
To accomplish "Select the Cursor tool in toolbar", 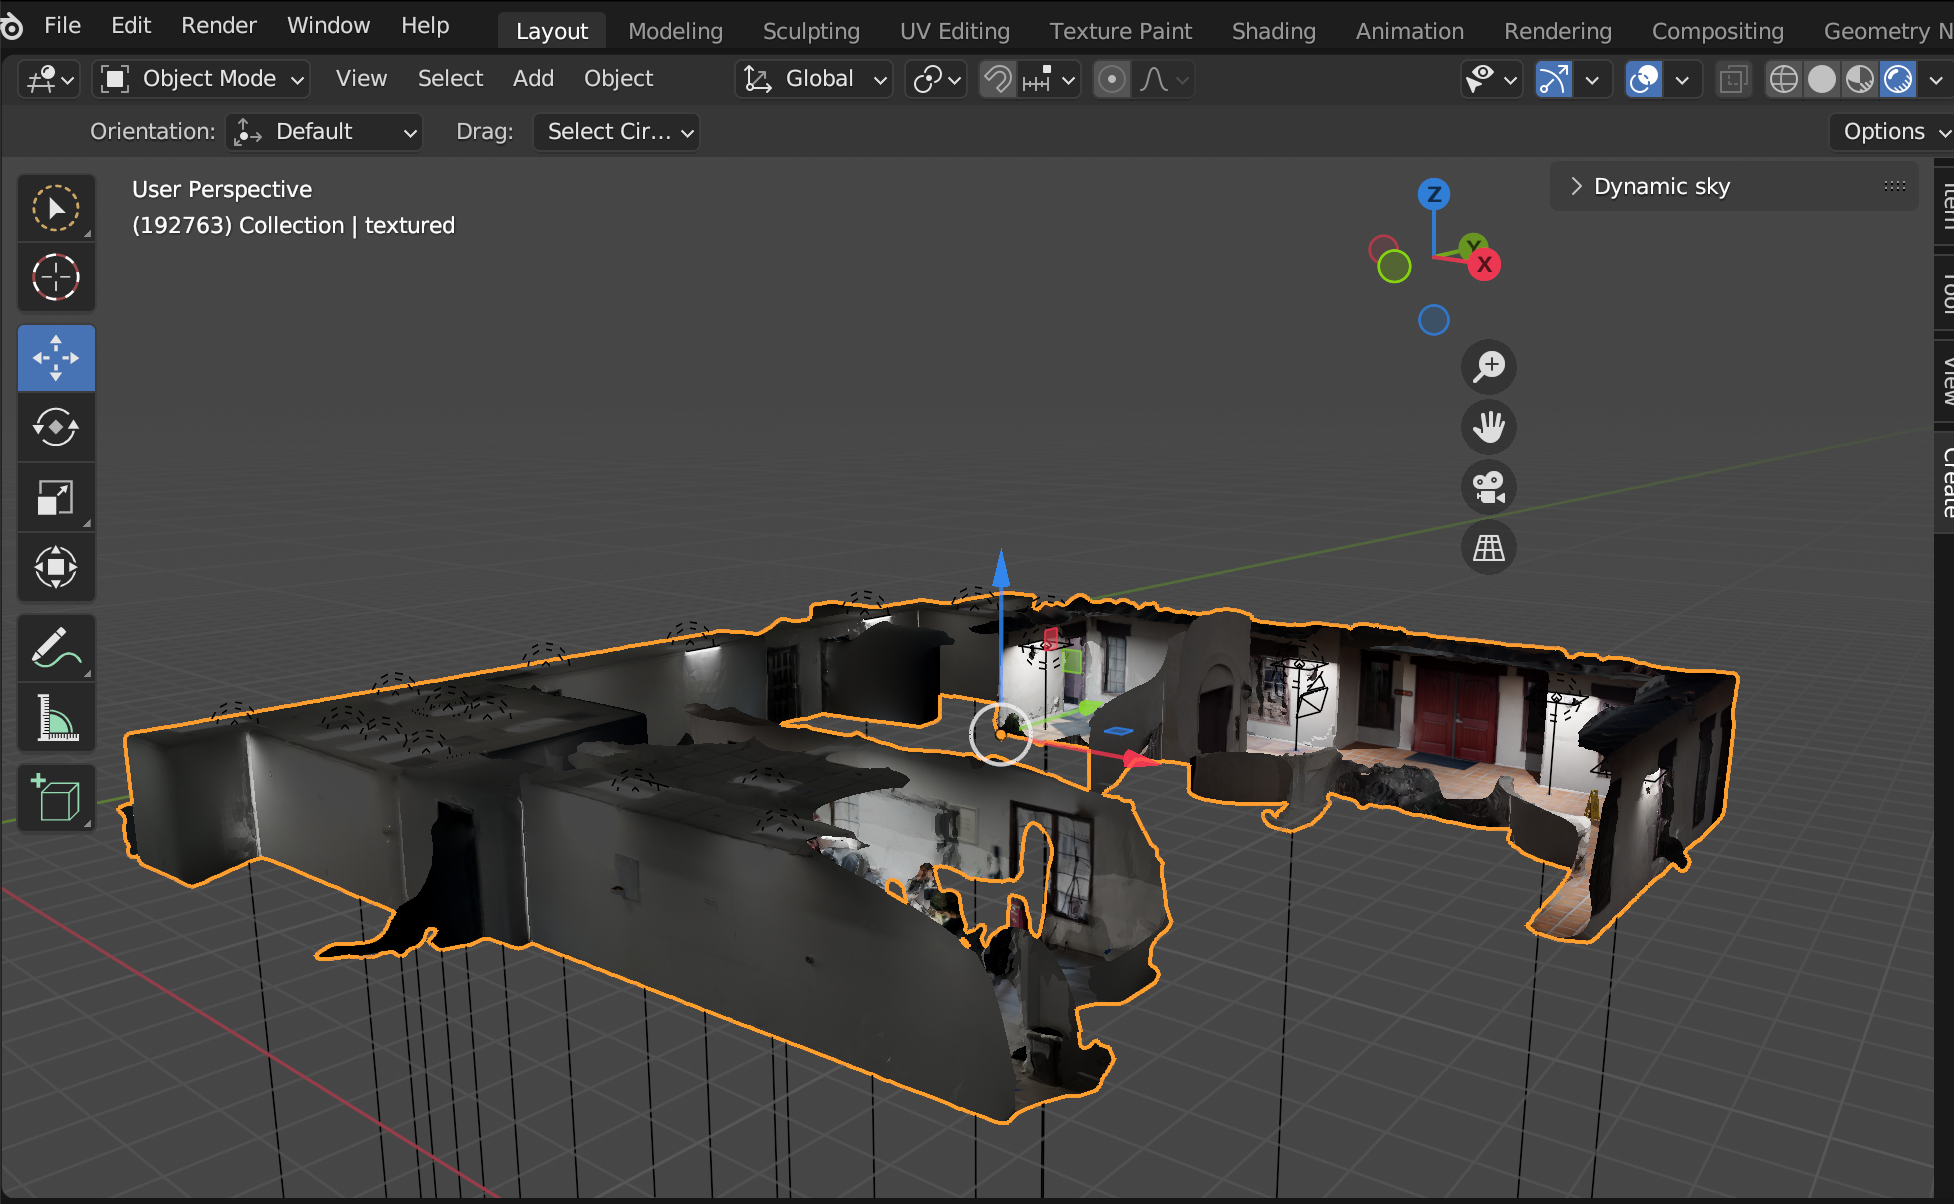I will pyautogui.click(x=56, y=278).
